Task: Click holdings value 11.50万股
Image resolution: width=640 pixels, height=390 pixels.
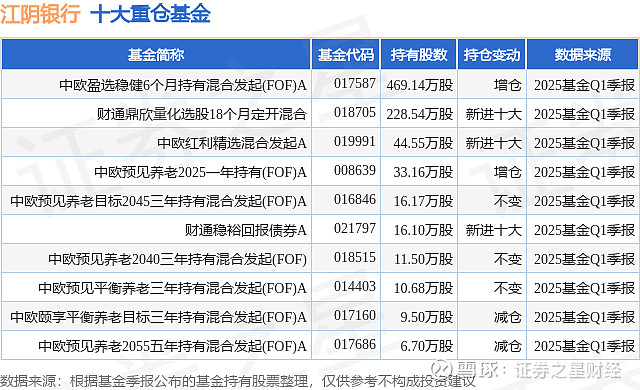Action: point(423,259)
